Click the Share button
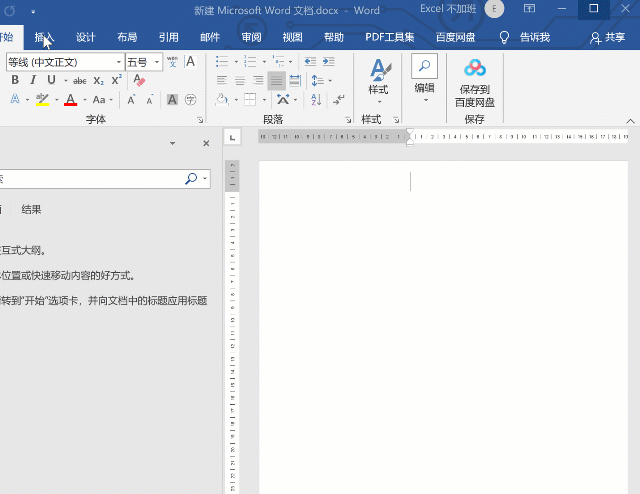640x494 pixels. pos(607,37)
